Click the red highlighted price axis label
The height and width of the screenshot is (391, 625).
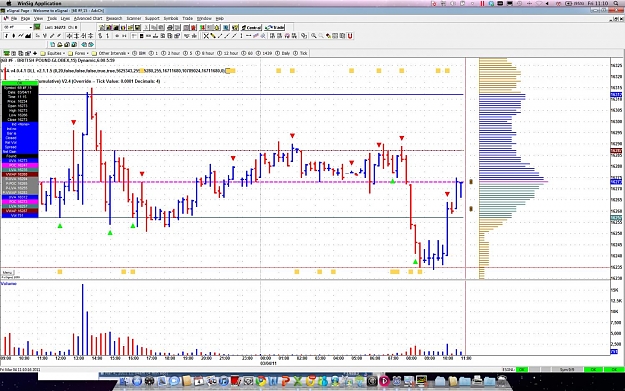[616, 151]
